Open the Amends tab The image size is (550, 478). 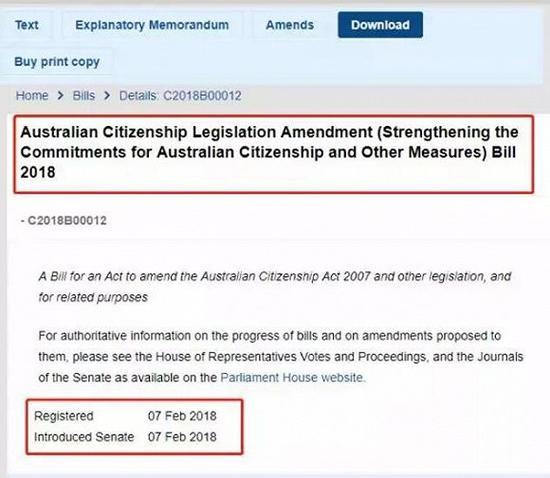(x=290, y=25)
